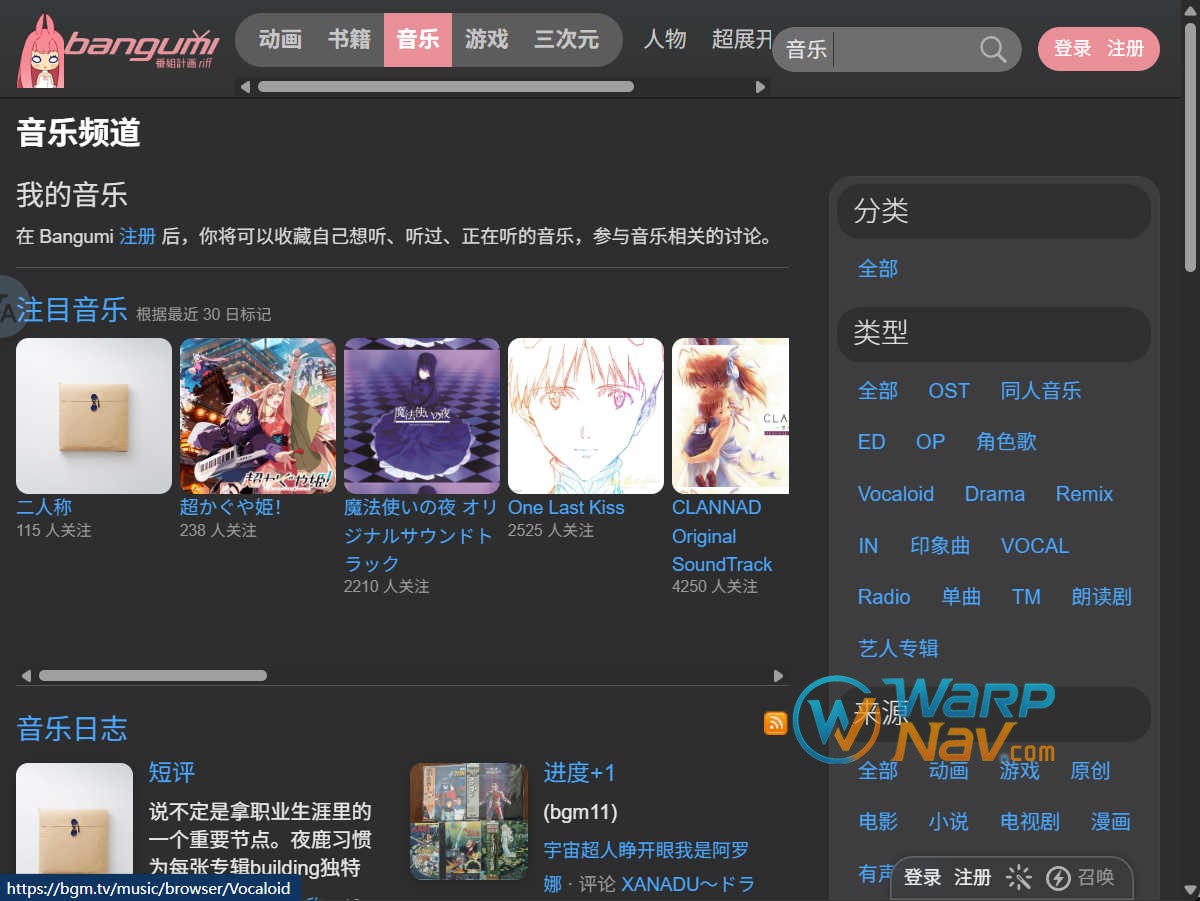Click the magnifier search icon

click(992, 49)
